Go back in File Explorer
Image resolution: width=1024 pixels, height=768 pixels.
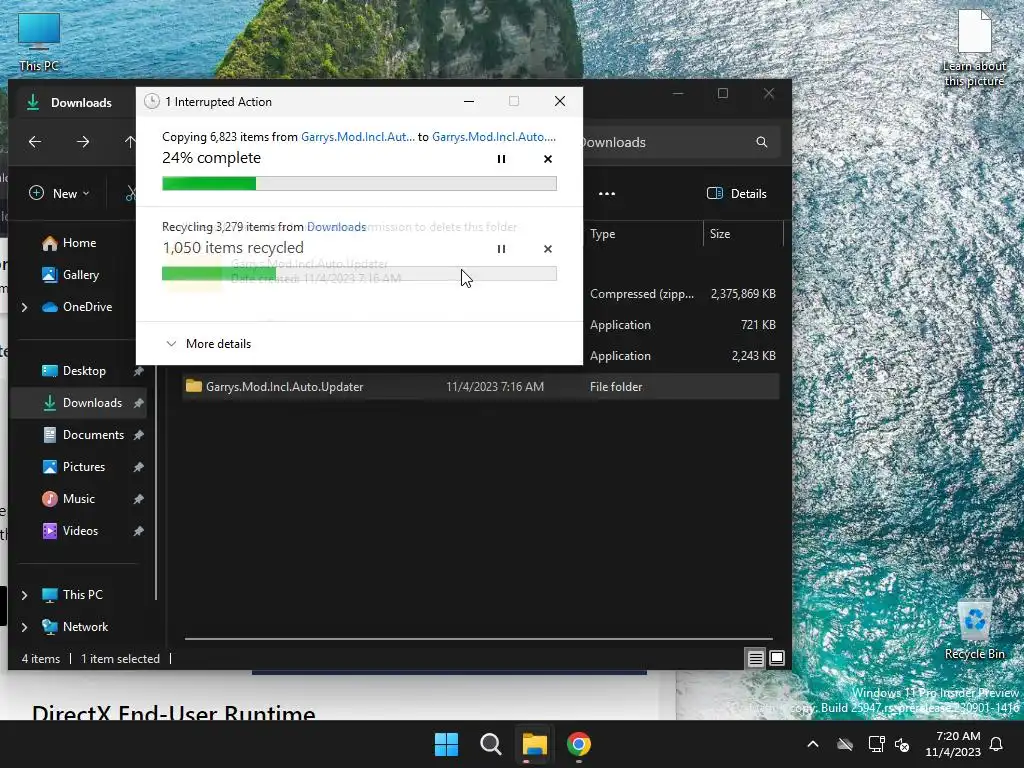point(35,142)
